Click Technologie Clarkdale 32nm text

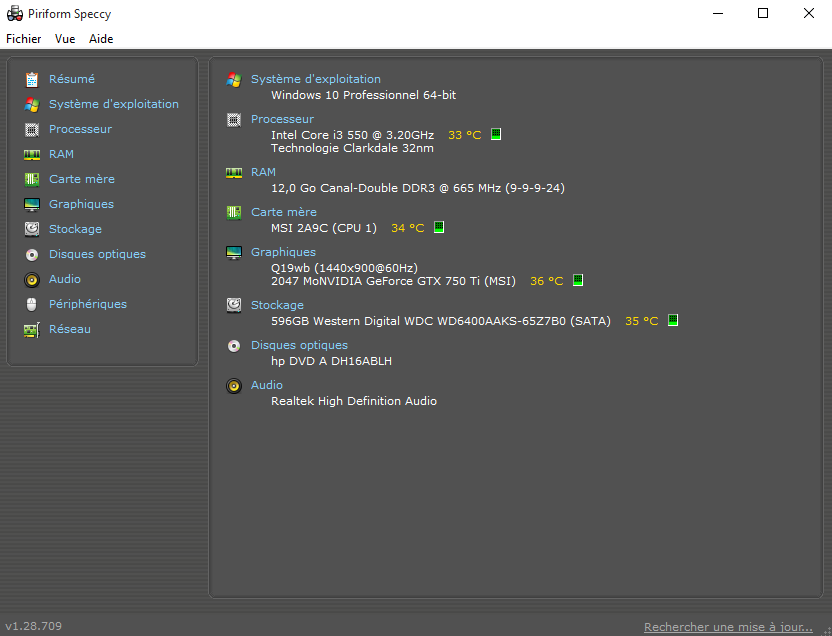click(x=352, y=148)
